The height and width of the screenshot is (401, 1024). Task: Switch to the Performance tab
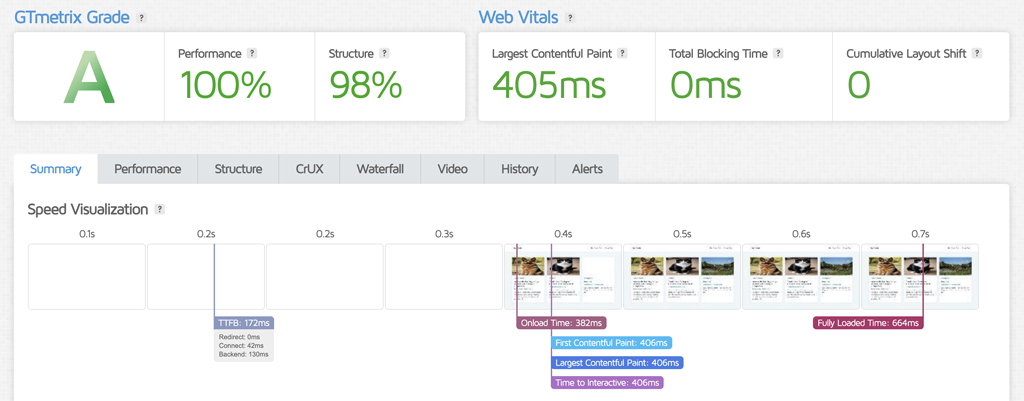pos(148,169)
